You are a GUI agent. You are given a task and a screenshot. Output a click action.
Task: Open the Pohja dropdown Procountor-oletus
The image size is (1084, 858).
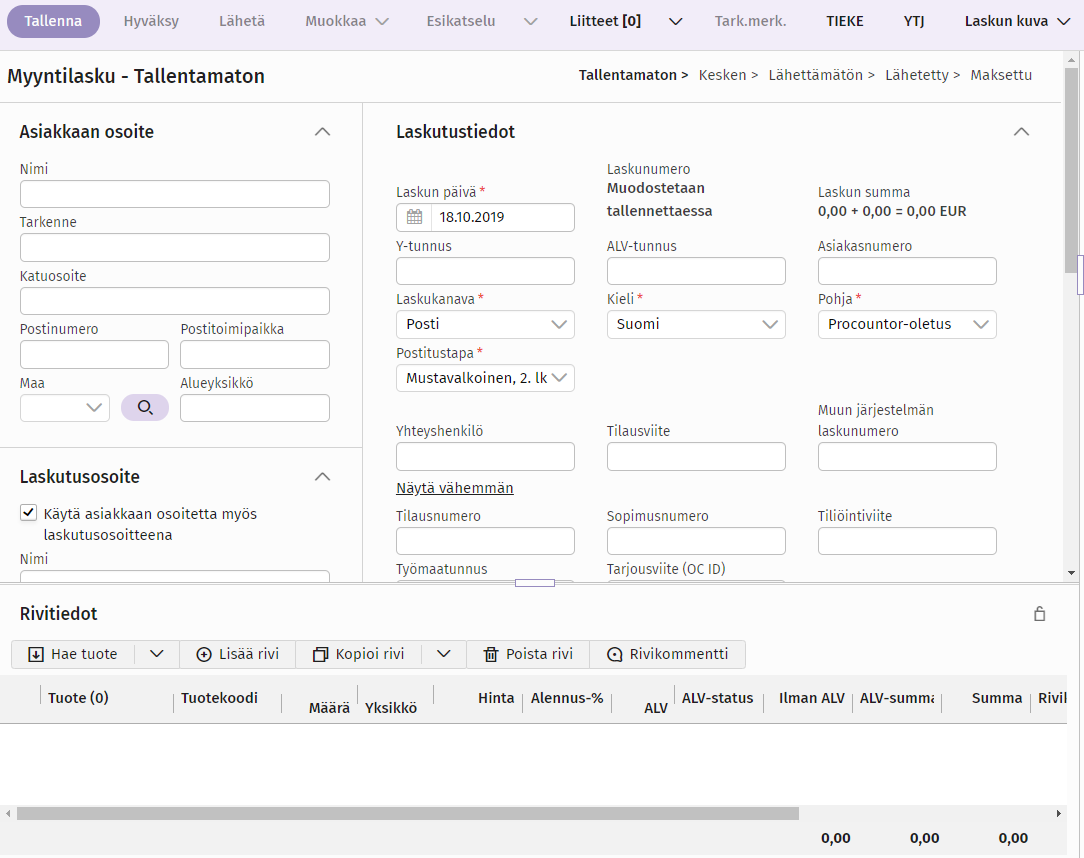907,324
